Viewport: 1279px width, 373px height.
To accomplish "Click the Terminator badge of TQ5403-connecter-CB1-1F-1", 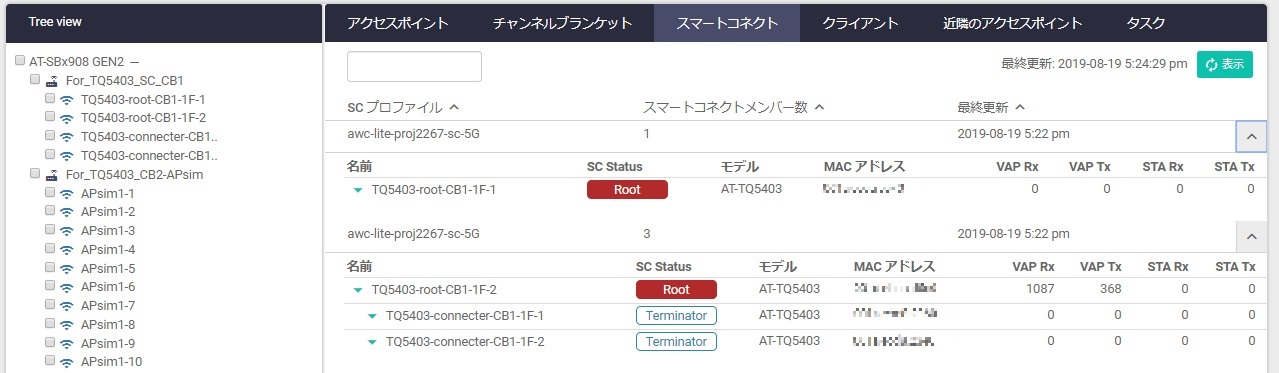I will (x=676, y=316).
